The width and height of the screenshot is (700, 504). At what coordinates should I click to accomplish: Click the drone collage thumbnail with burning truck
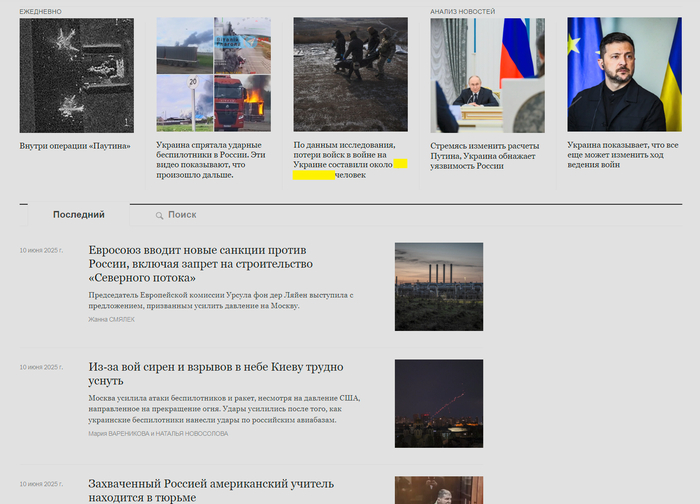[213, 75]
